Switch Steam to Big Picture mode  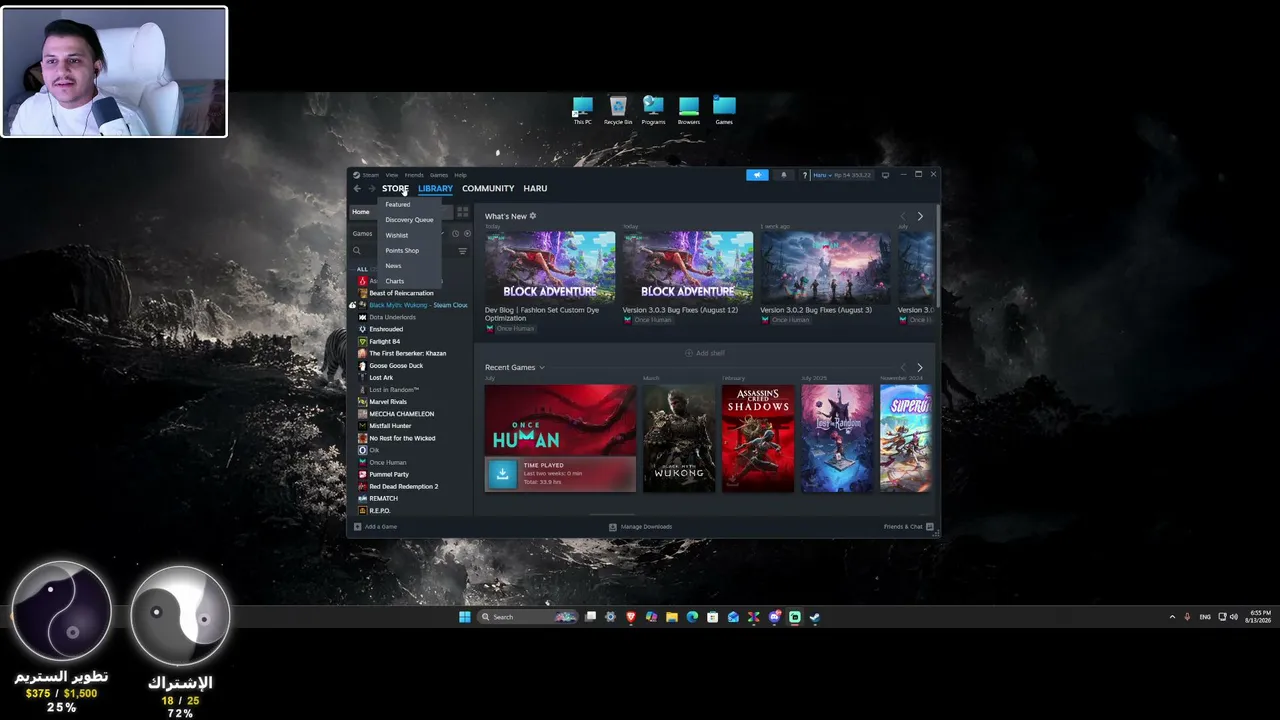(x=885, y=175)
